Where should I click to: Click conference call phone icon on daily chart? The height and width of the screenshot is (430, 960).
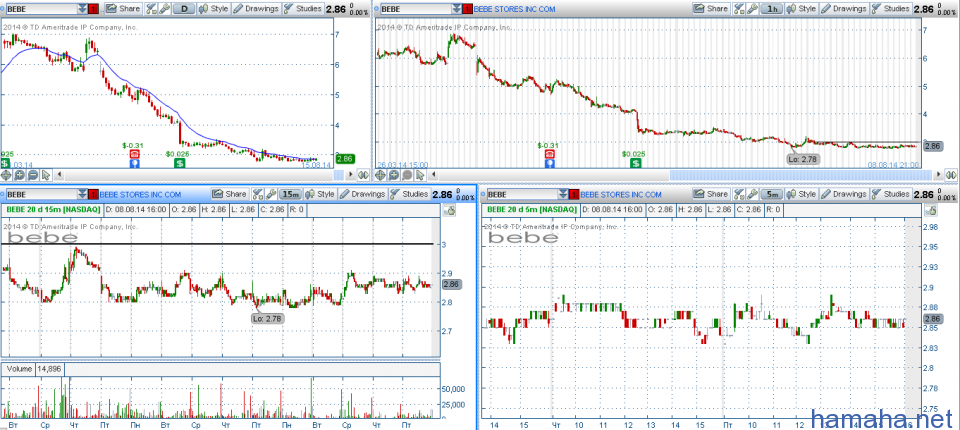[133, 154]
